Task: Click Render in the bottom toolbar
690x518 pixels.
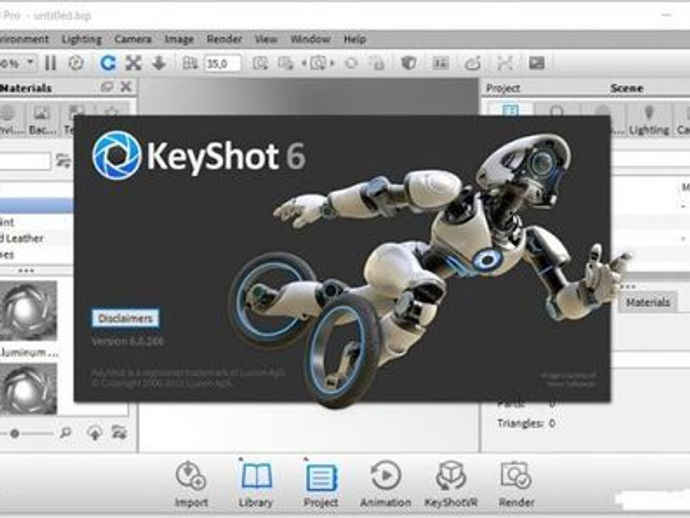Action: pyautogui.click(x=516, y=484)
